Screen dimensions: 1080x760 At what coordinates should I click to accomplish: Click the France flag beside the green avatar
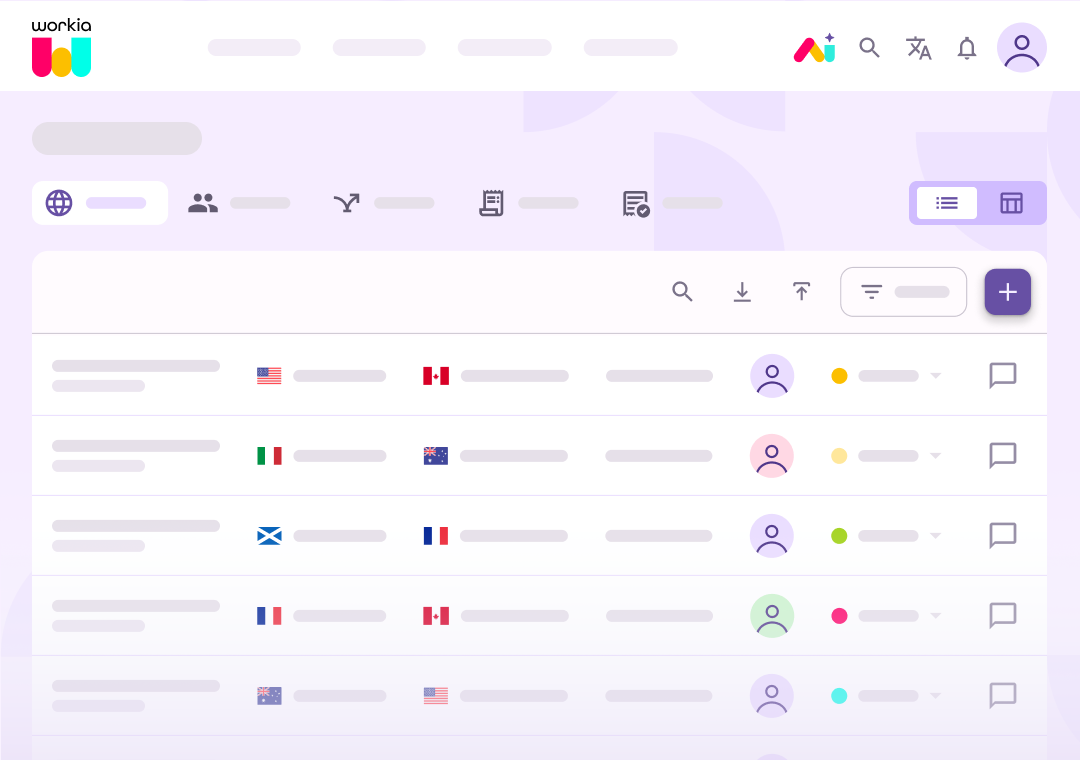[x=269, y=615]
